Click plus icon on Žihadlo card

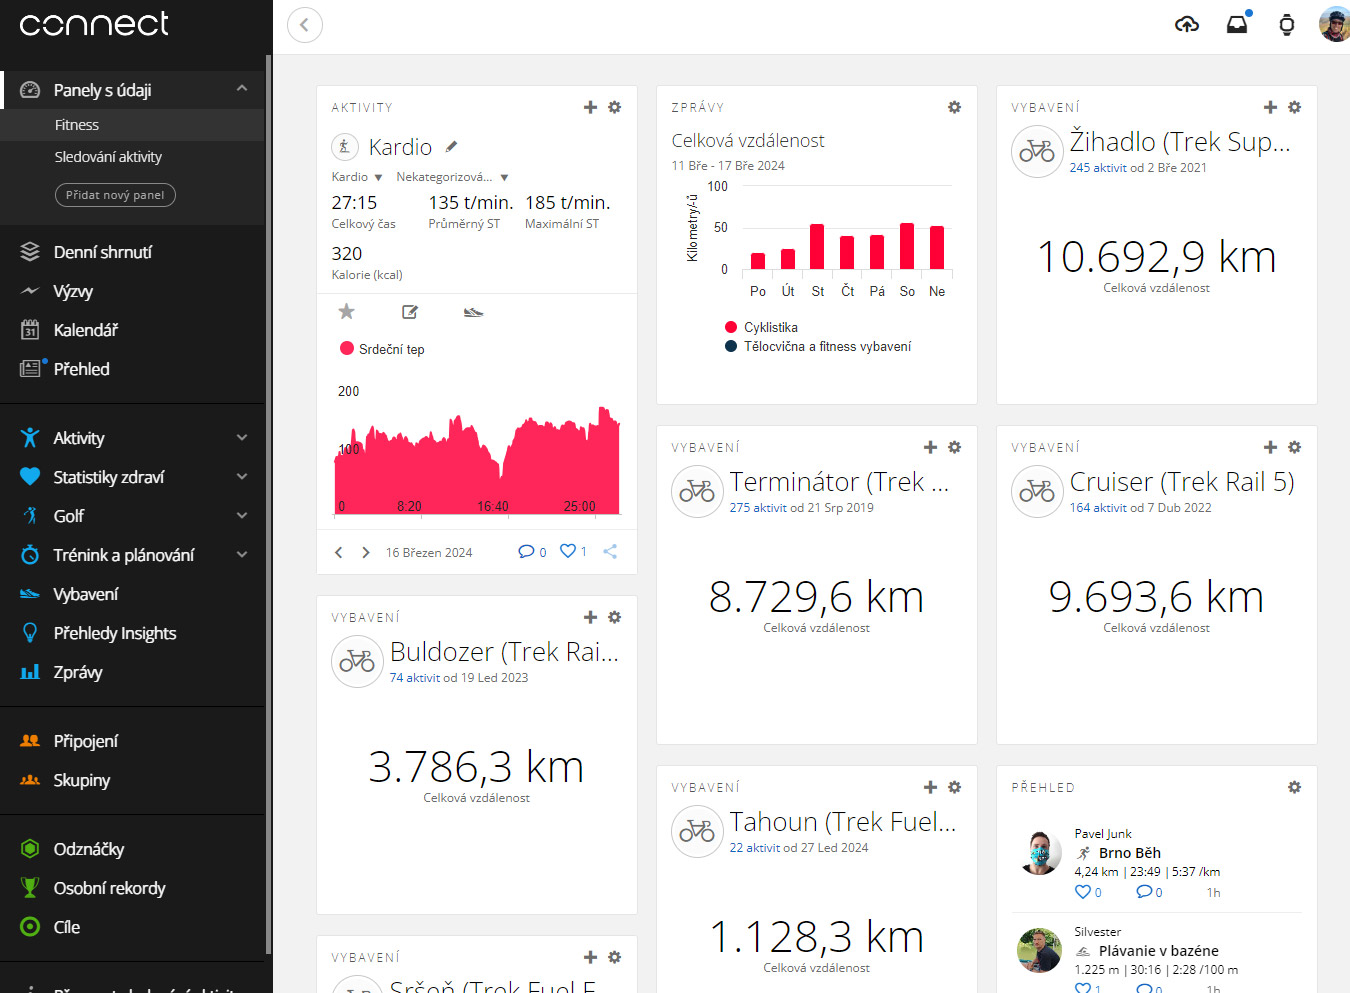[x=1270, y=107]
